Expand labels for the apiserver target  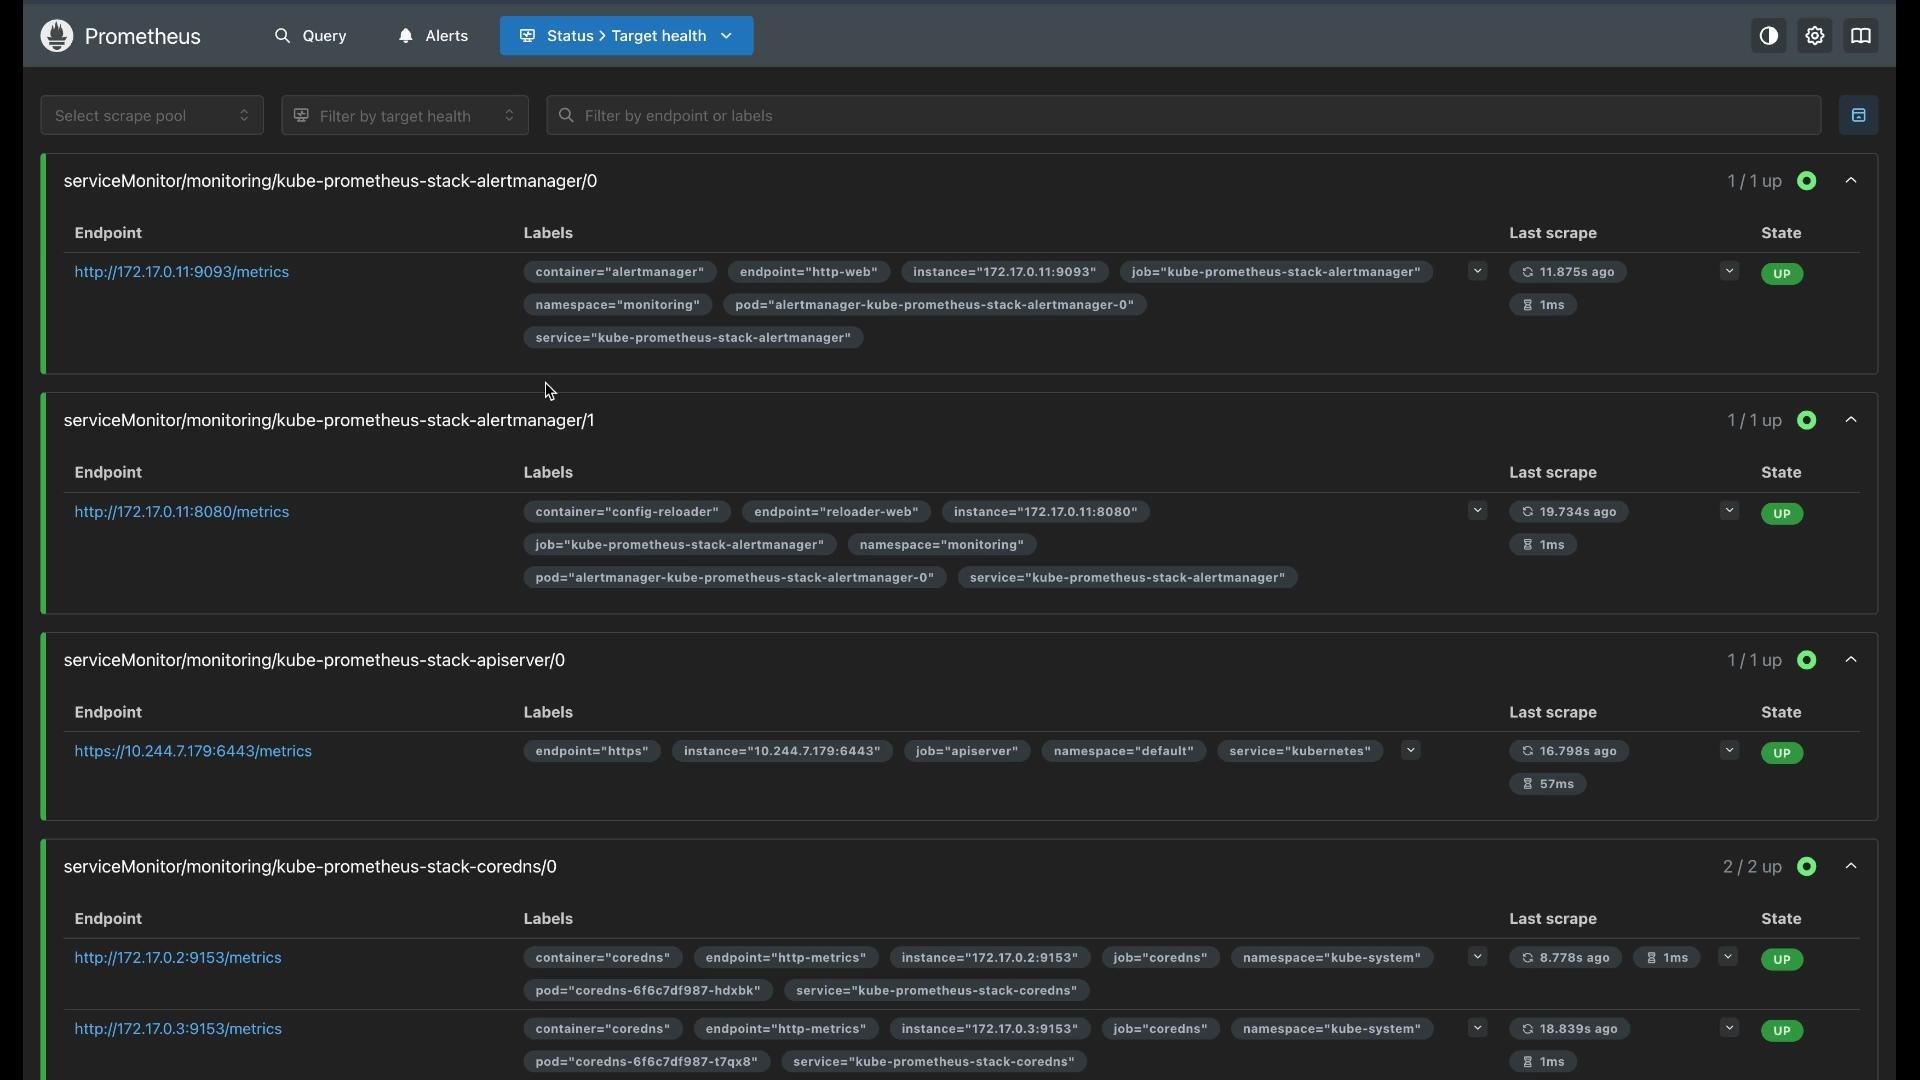tap(1411, 752)
